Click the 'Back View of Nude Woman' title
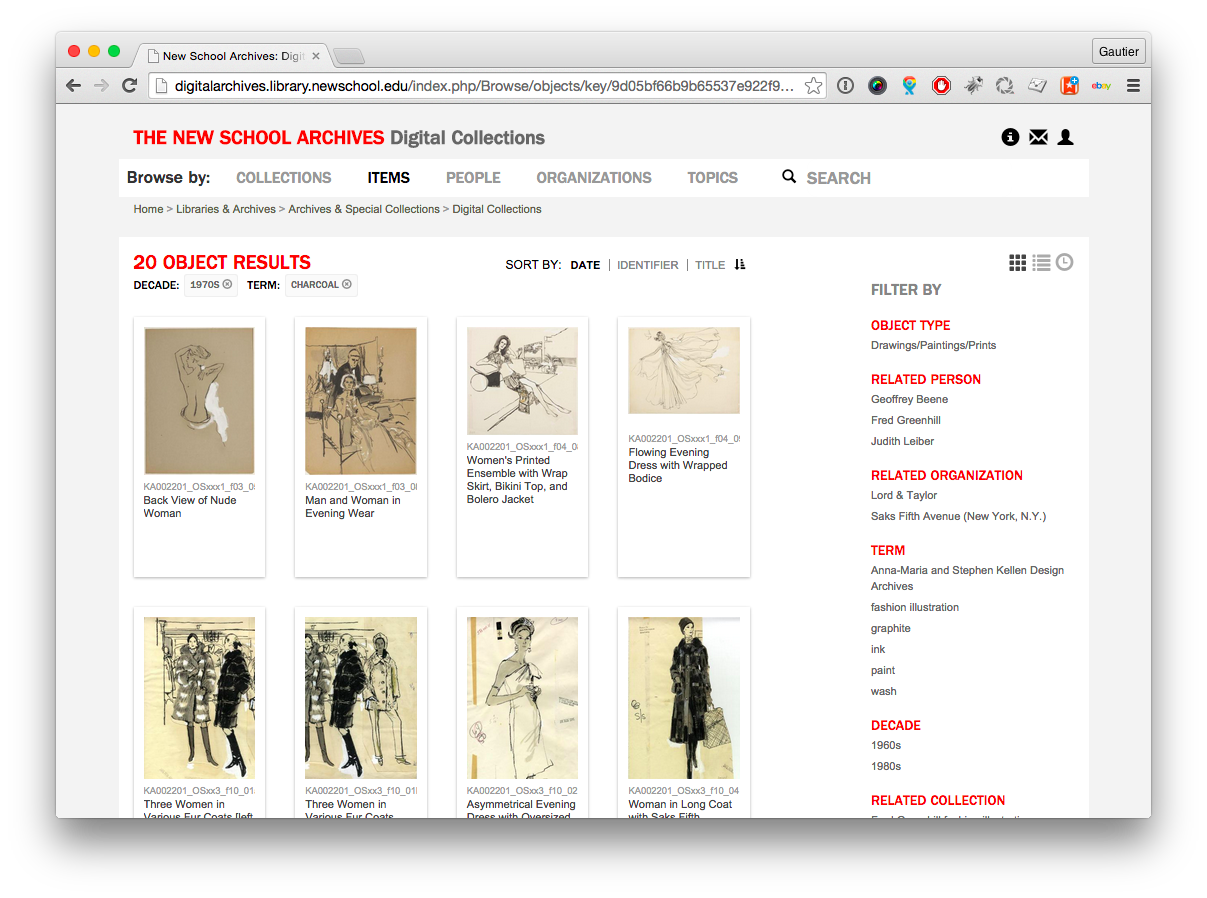Image resolution: width=1207 pixels, height=898 pixels. (190, 507)
